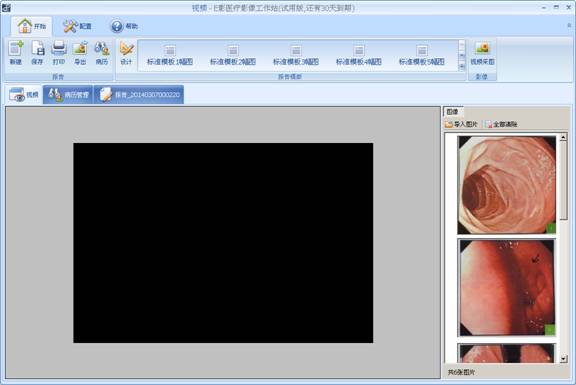Select the 图像 (Images) panel tab
The height and width of the screenshot is (385, 576).
point(453,112)
